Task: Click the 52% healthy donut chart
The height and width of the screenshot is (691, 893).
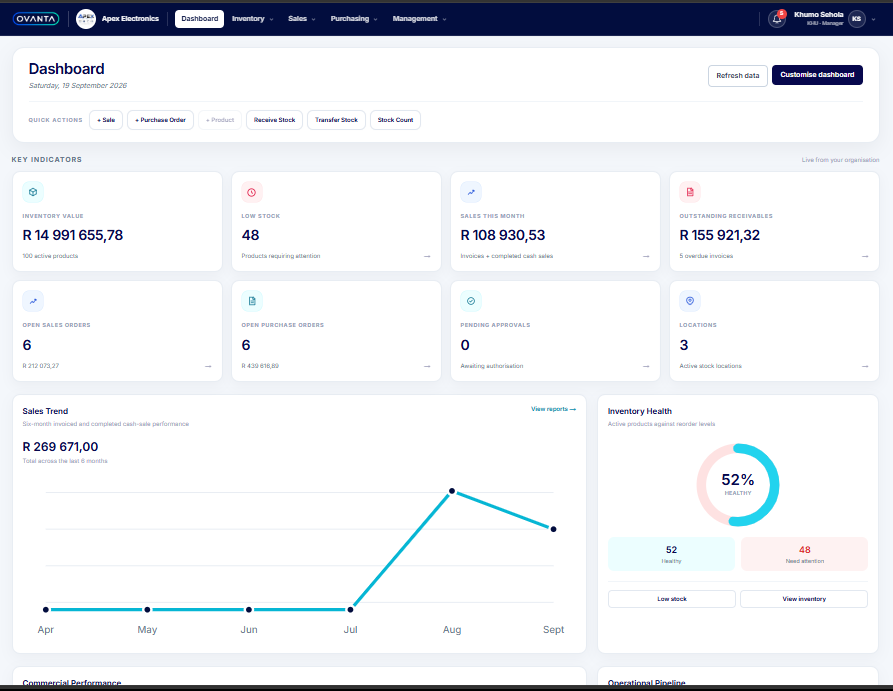Action: [x=738, y=485]
